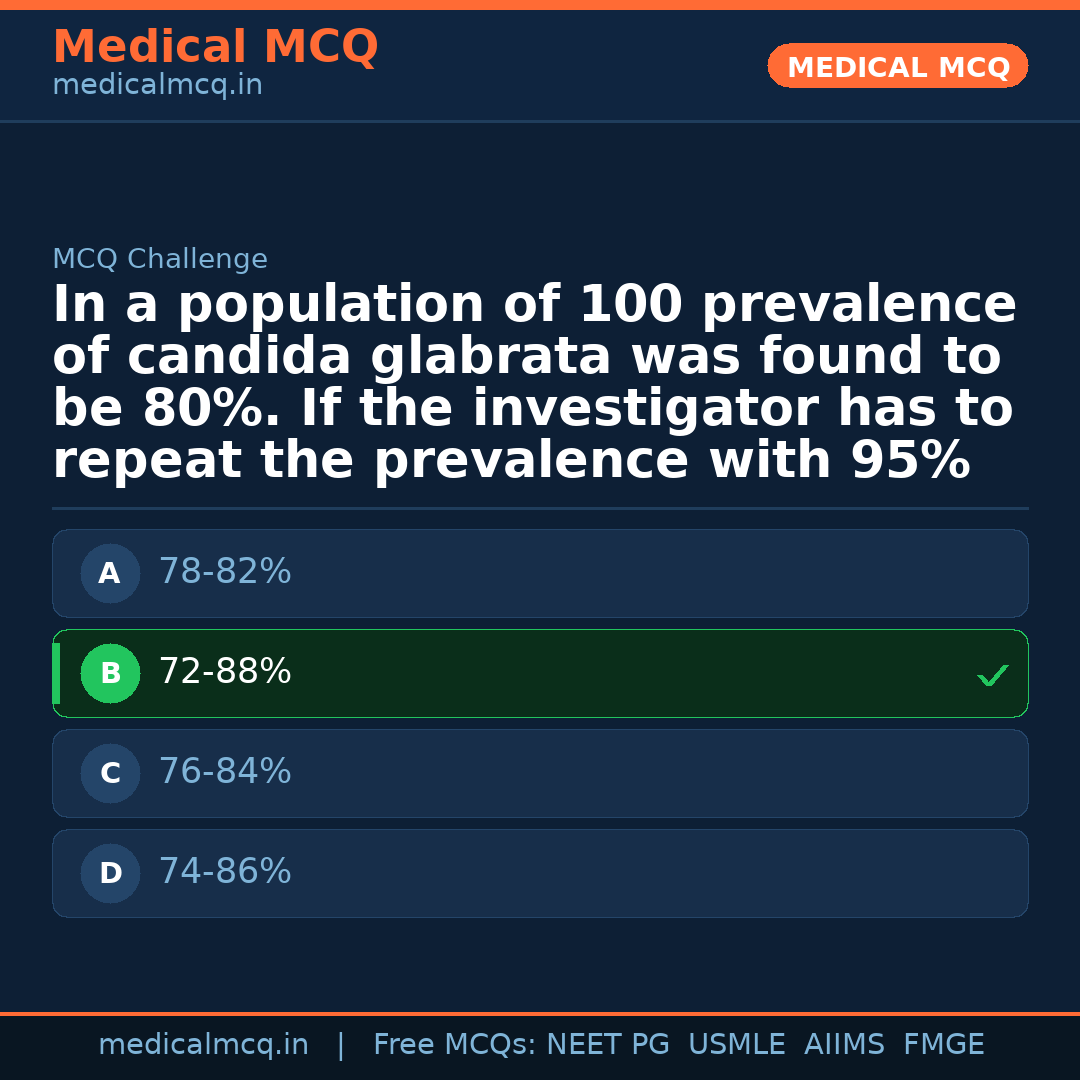Click the letter C circle icon
The width and height of the screenshot is (1080, 1080).
point(110,774)
